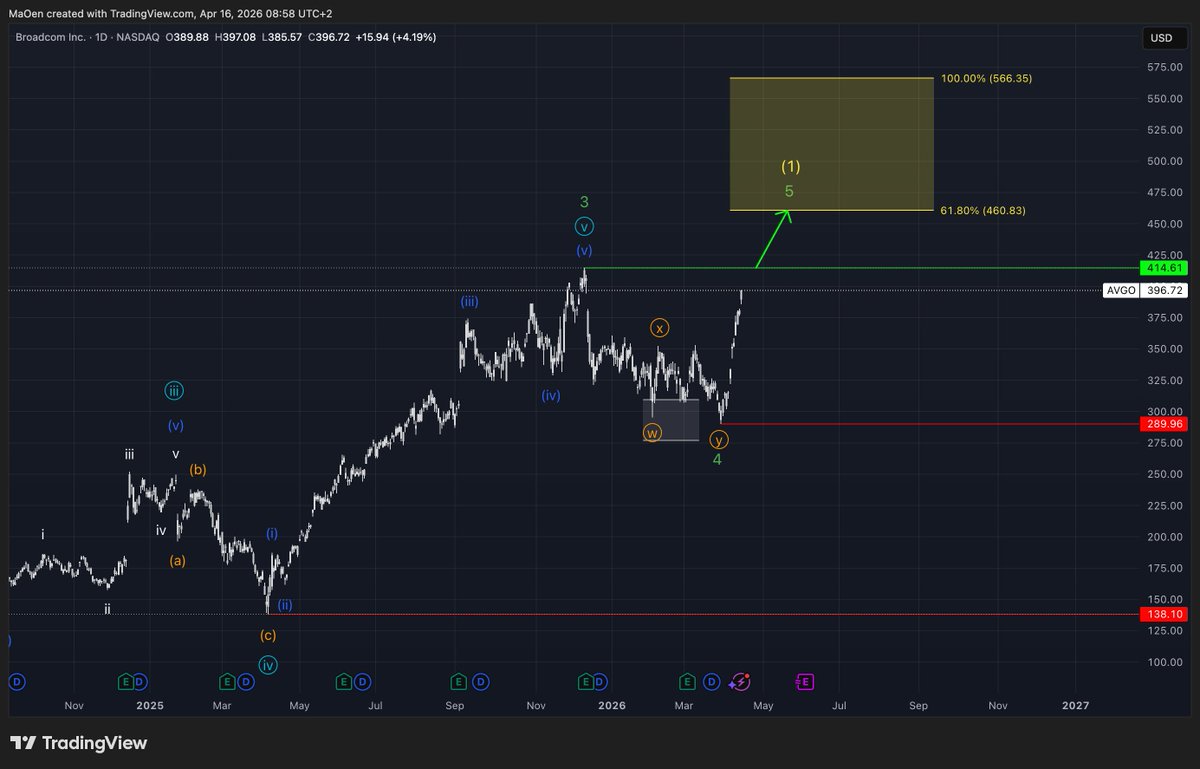Click the circled cyan v wave label
Viewport: 1200px width, 769px height.
point(584,226)
